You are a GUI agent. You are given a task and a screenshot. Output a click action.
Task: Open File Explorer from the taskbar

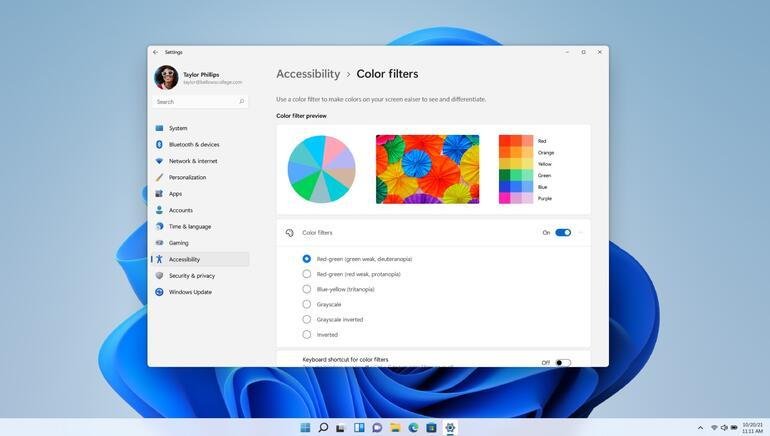click(x=395, y=428)
